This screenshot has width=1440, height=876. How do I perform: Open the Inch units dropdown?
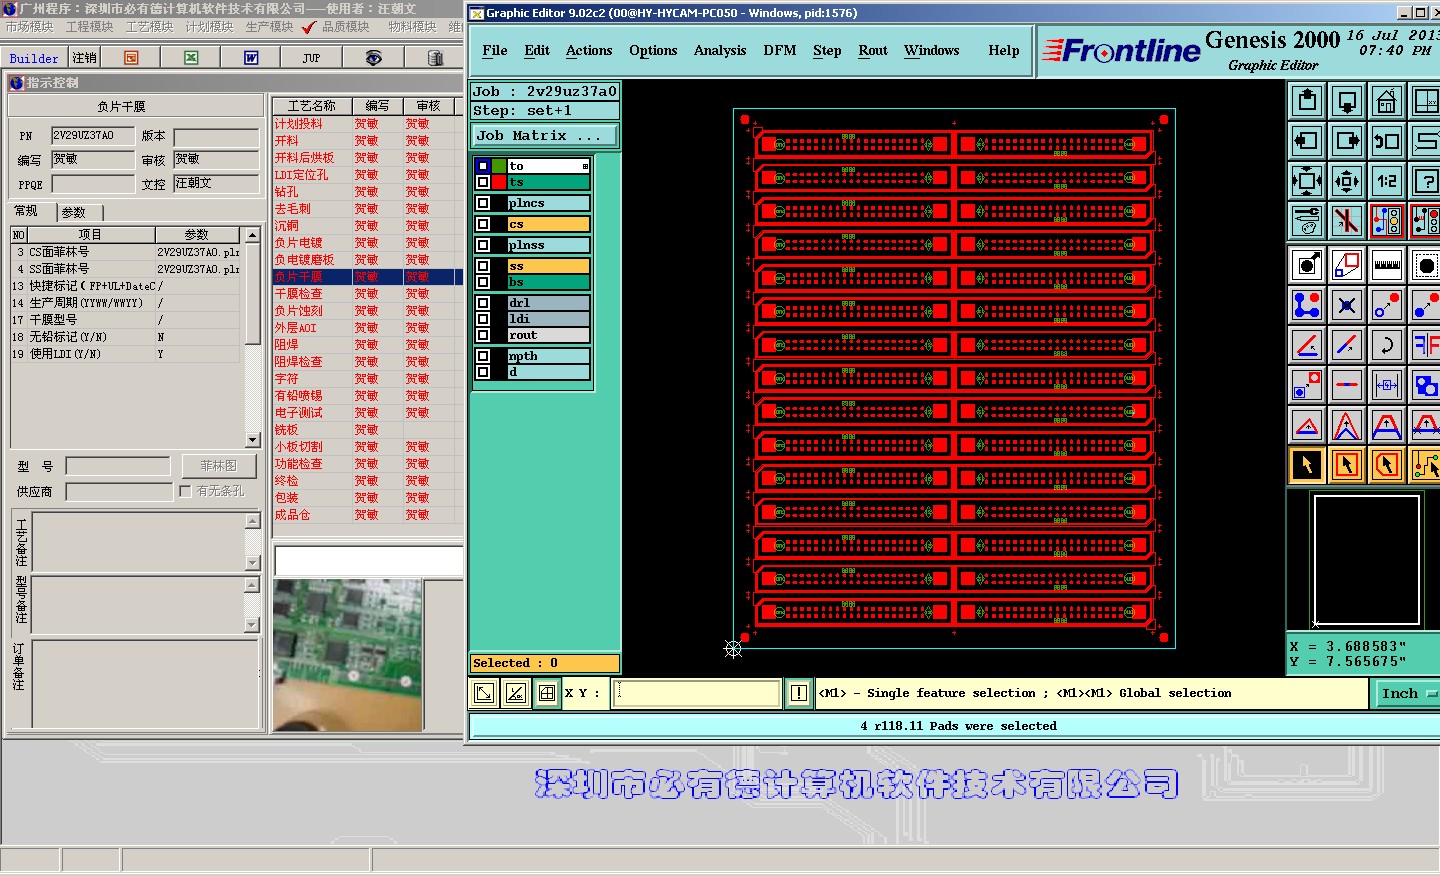(x=1408, y=694)
